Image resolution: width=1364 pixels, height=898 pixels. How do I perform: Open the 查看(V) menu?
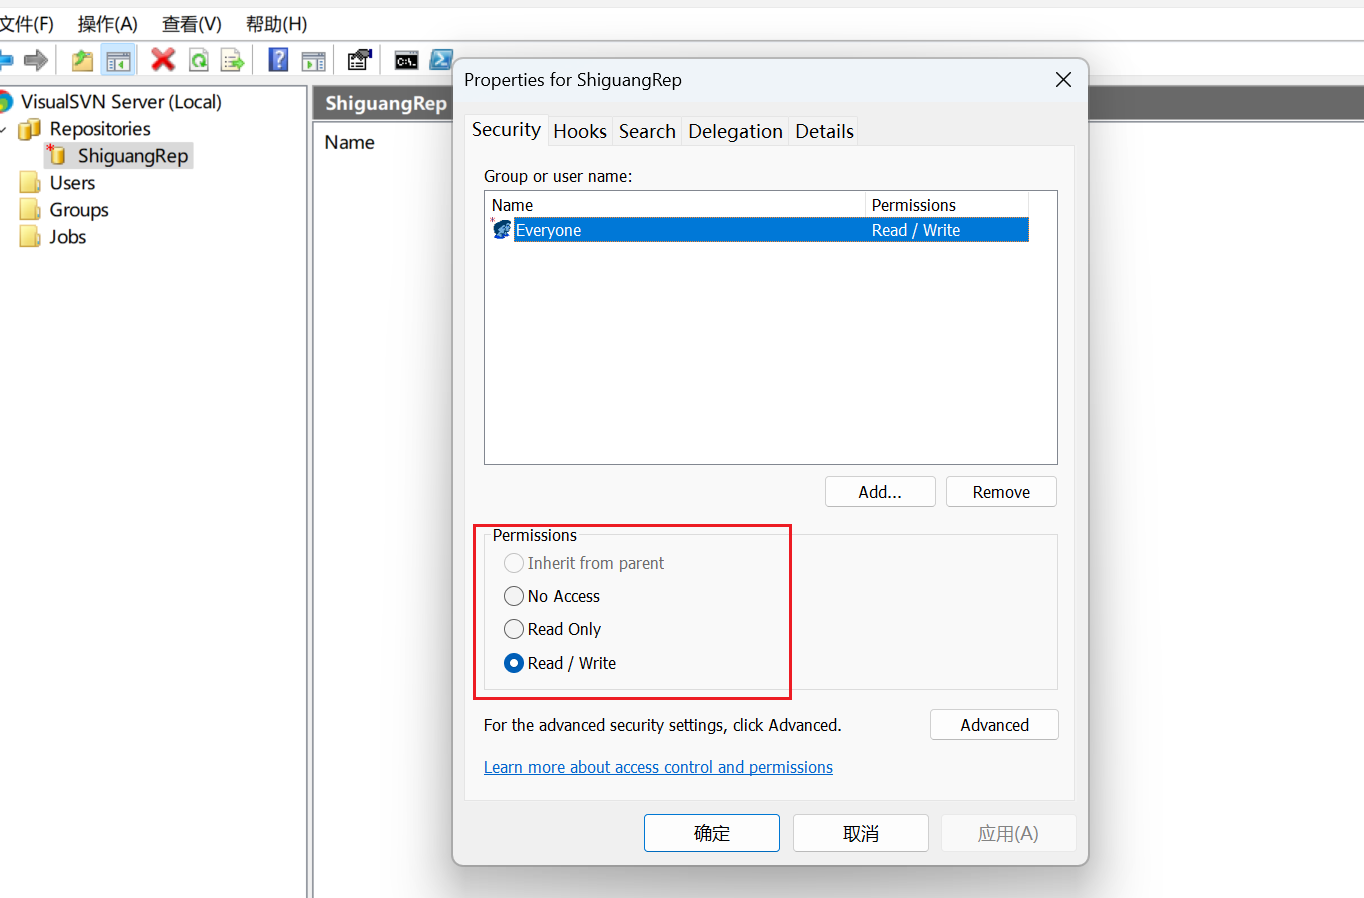pos(192,24)
